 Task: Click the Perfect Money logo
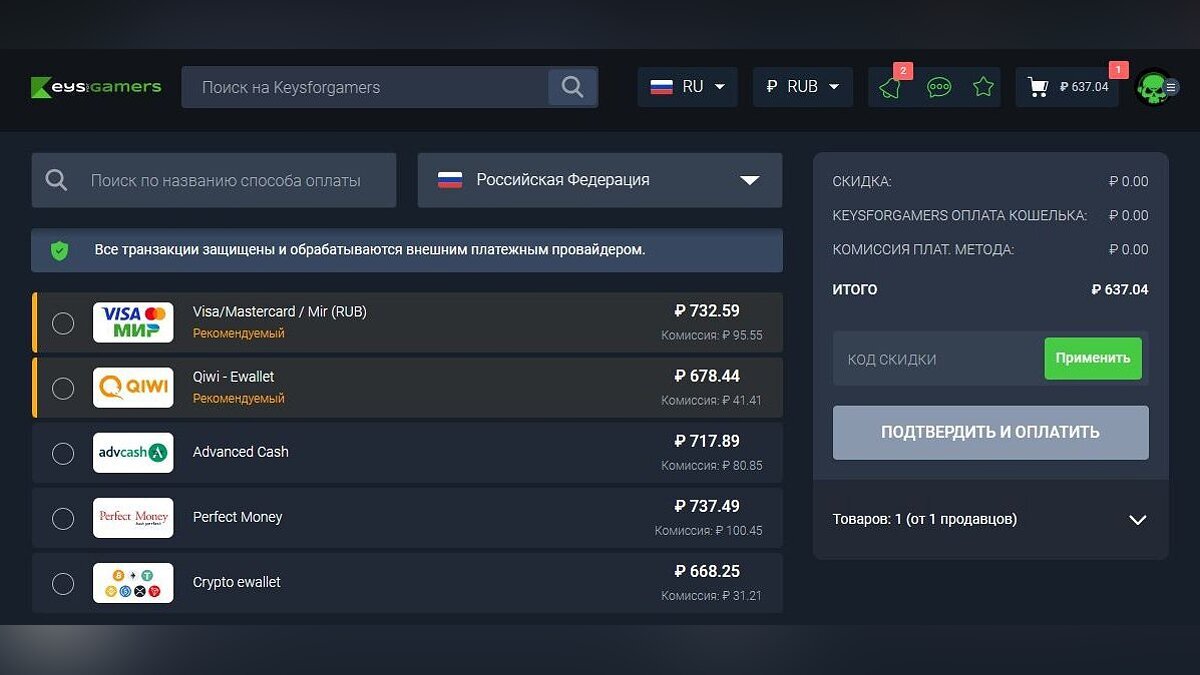coord(133,517)
